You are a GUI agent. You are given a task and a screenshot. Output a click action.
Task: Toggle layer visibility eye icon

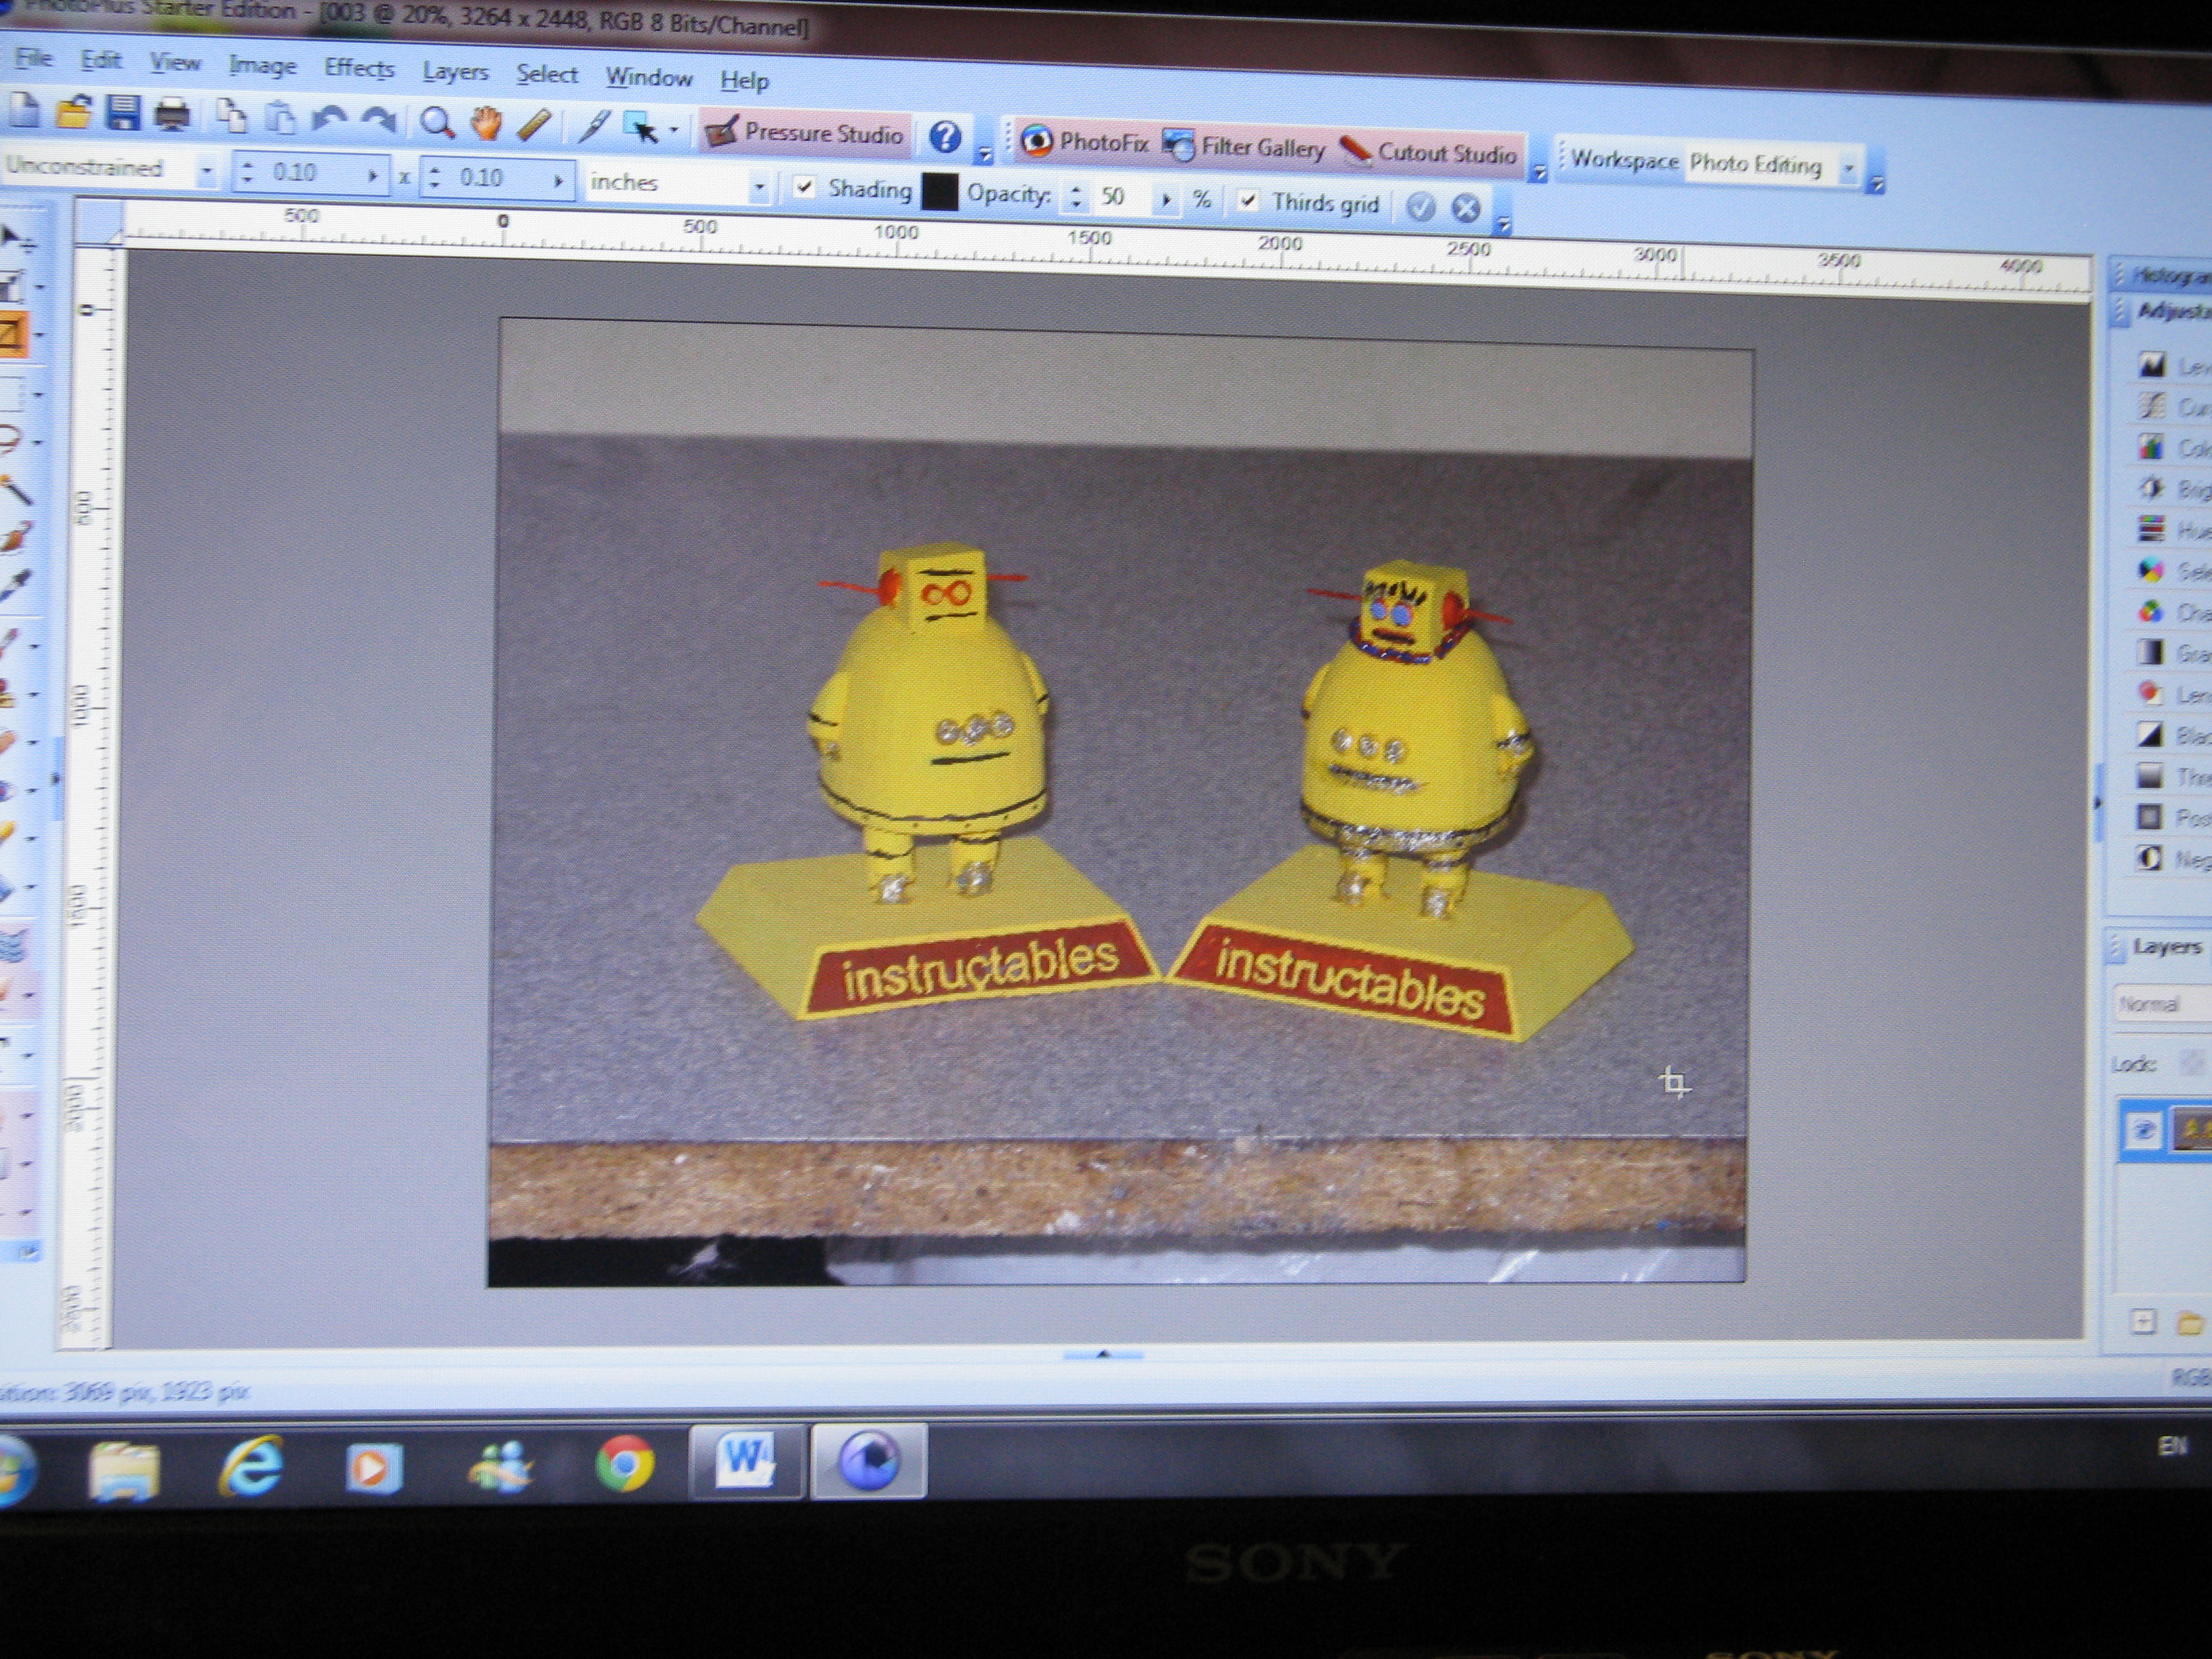pyautogui.click(x=2143, y=1130)
